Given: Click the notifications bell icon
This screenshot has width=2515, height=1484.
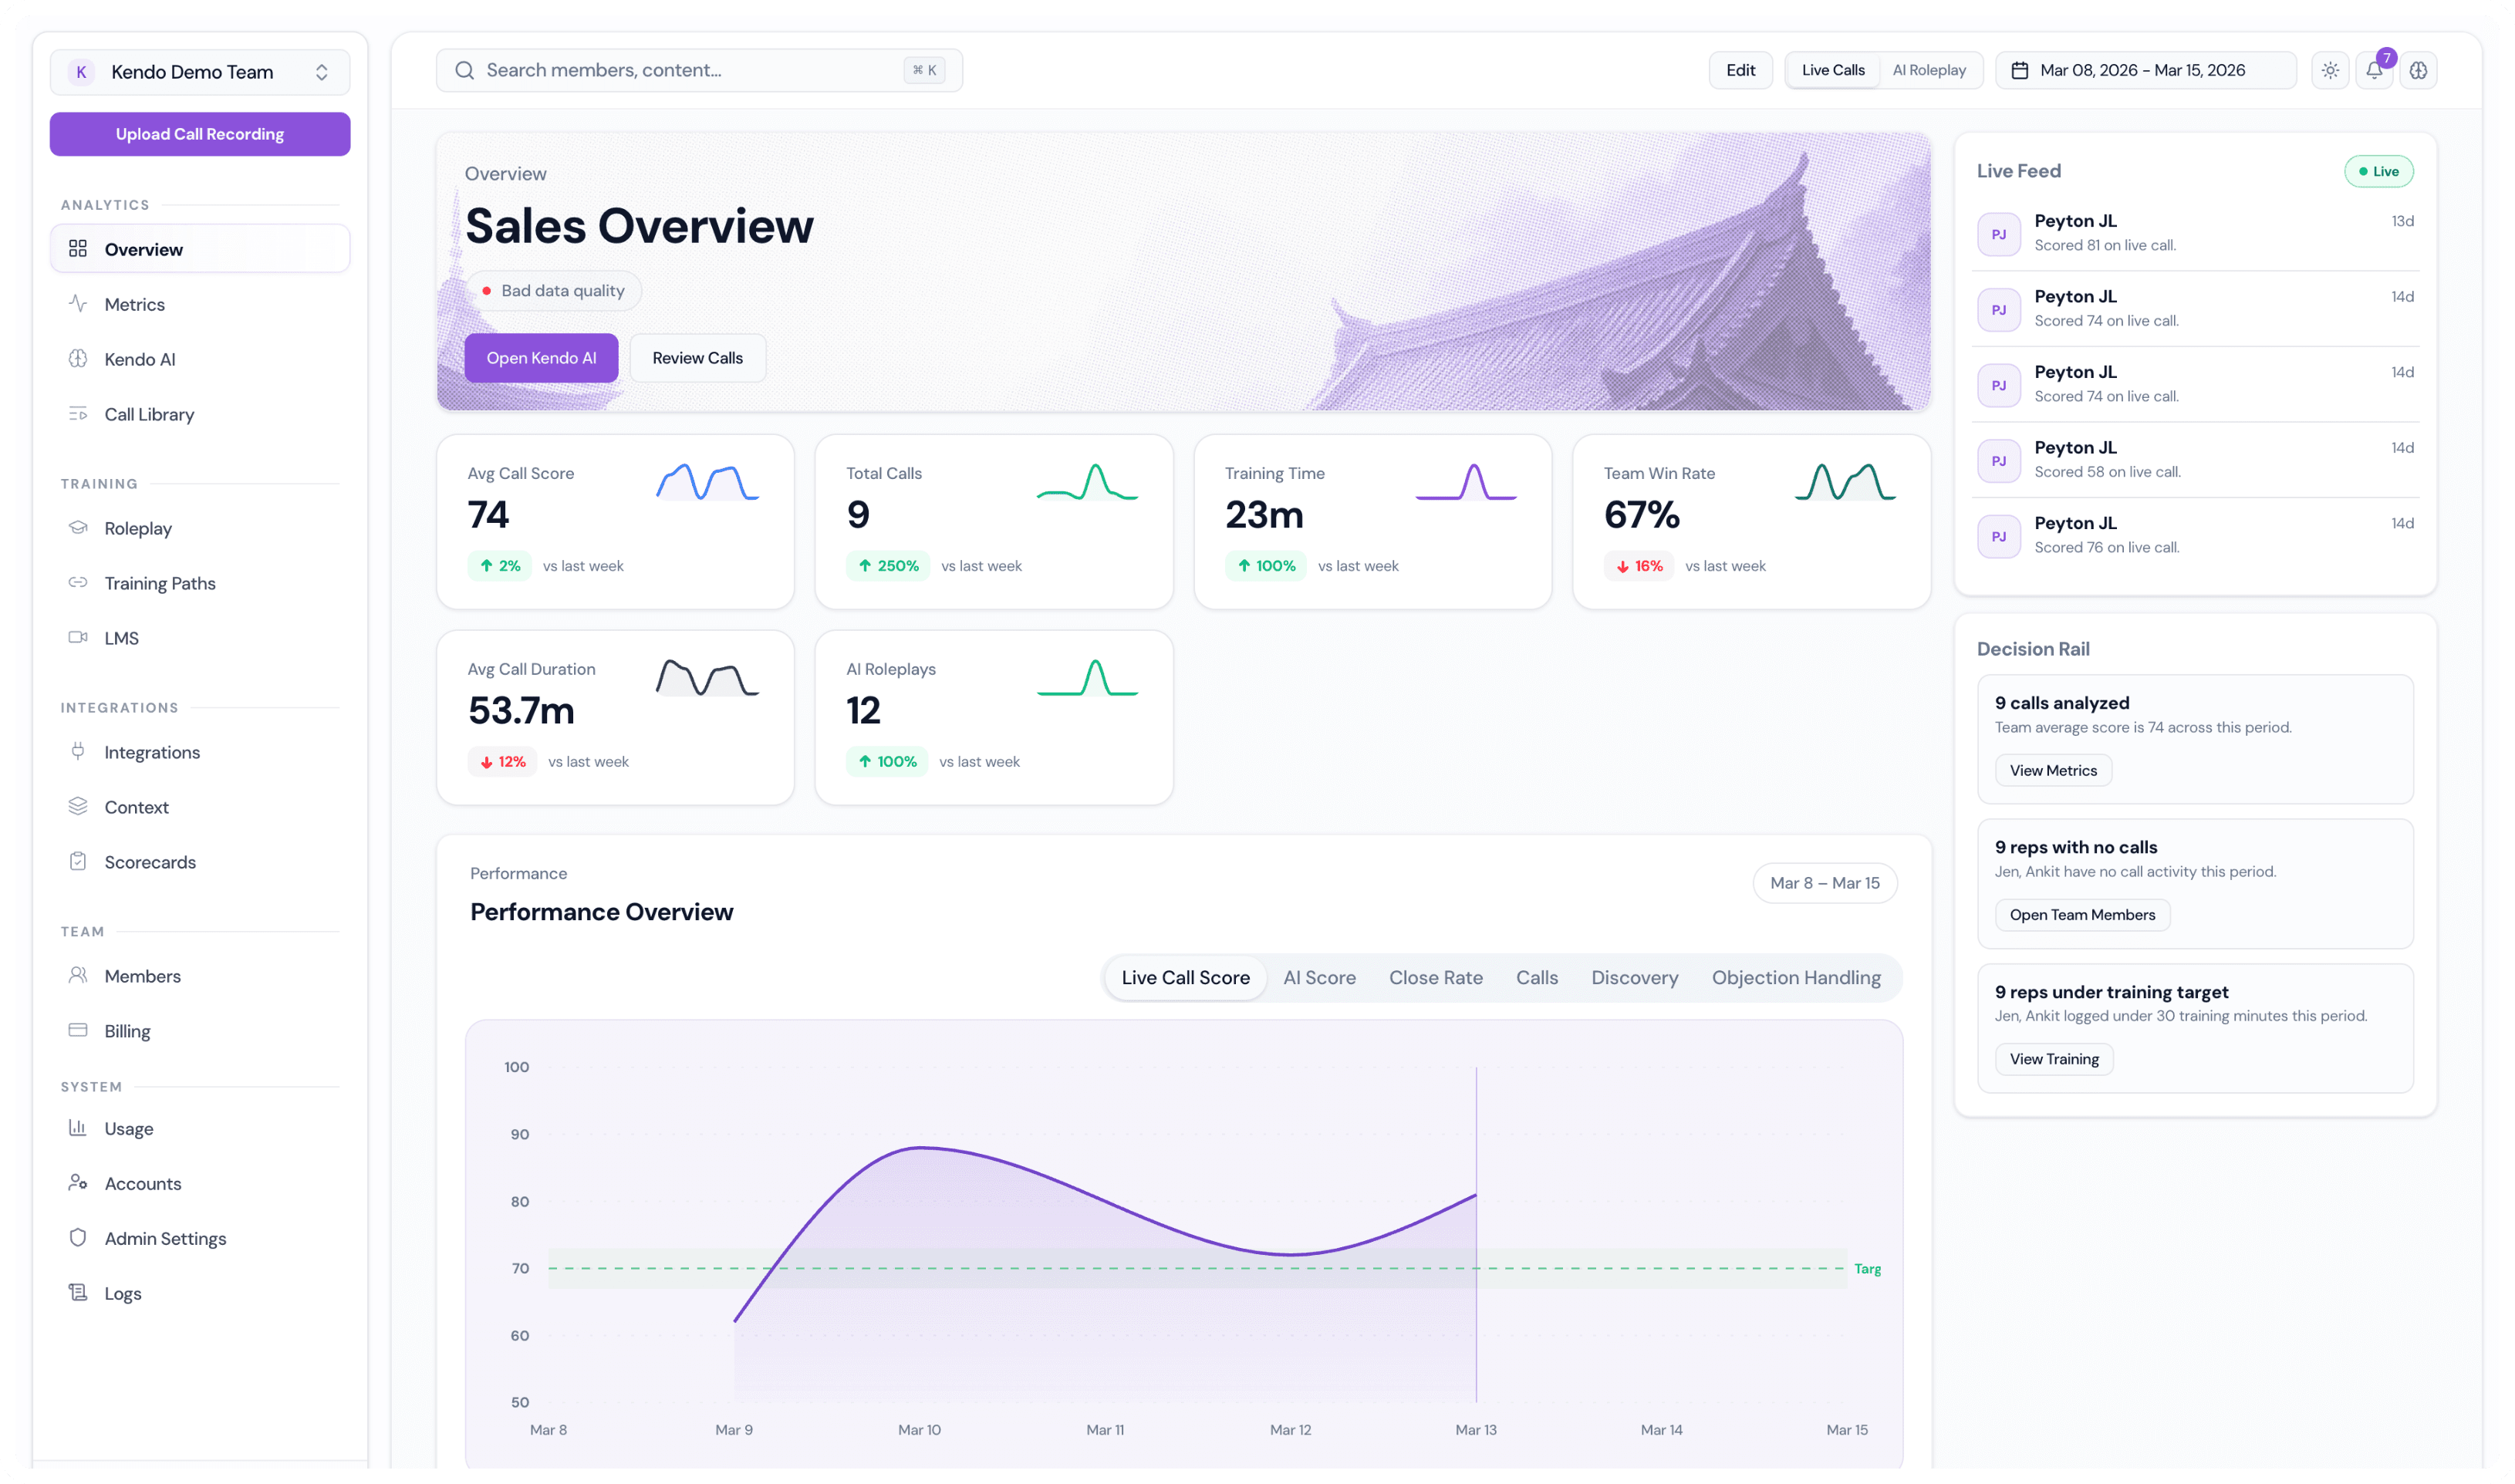Looking at the screenshot, I should click(2374, 70).
